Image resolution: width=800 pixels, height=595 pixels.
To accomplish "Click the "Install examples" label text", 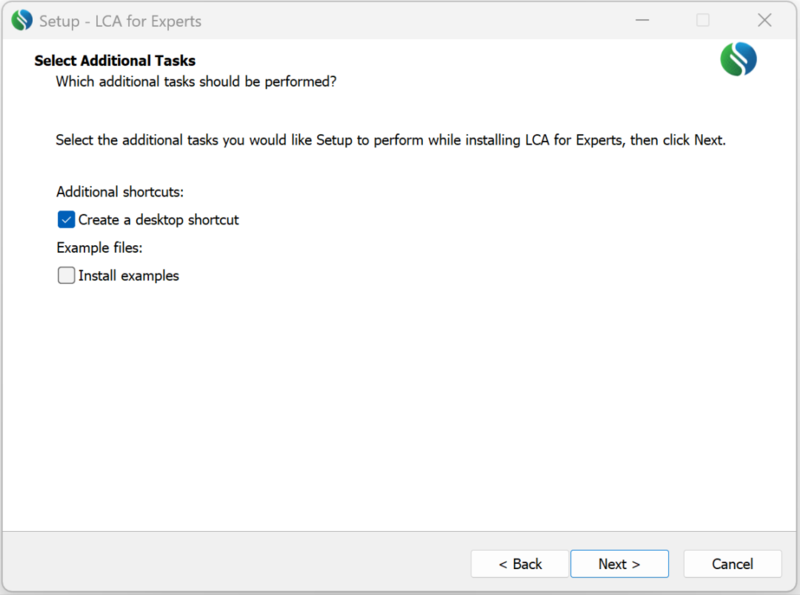I will tap(128, 276).
